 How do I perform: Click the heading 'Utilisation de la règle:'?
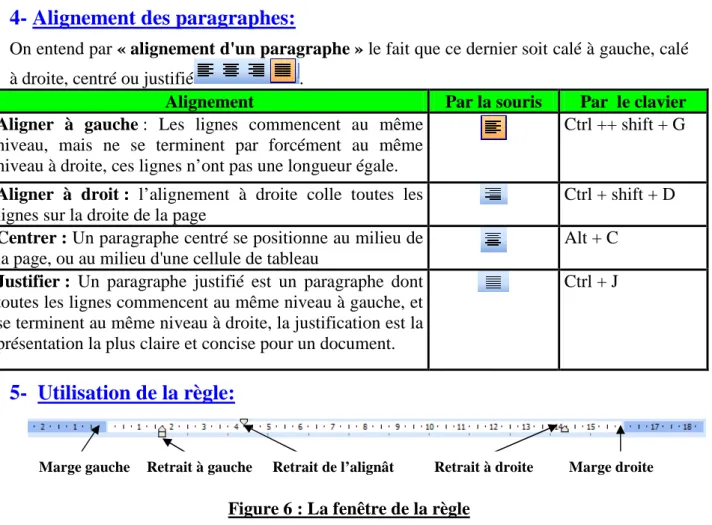click(x=136, y=393)
